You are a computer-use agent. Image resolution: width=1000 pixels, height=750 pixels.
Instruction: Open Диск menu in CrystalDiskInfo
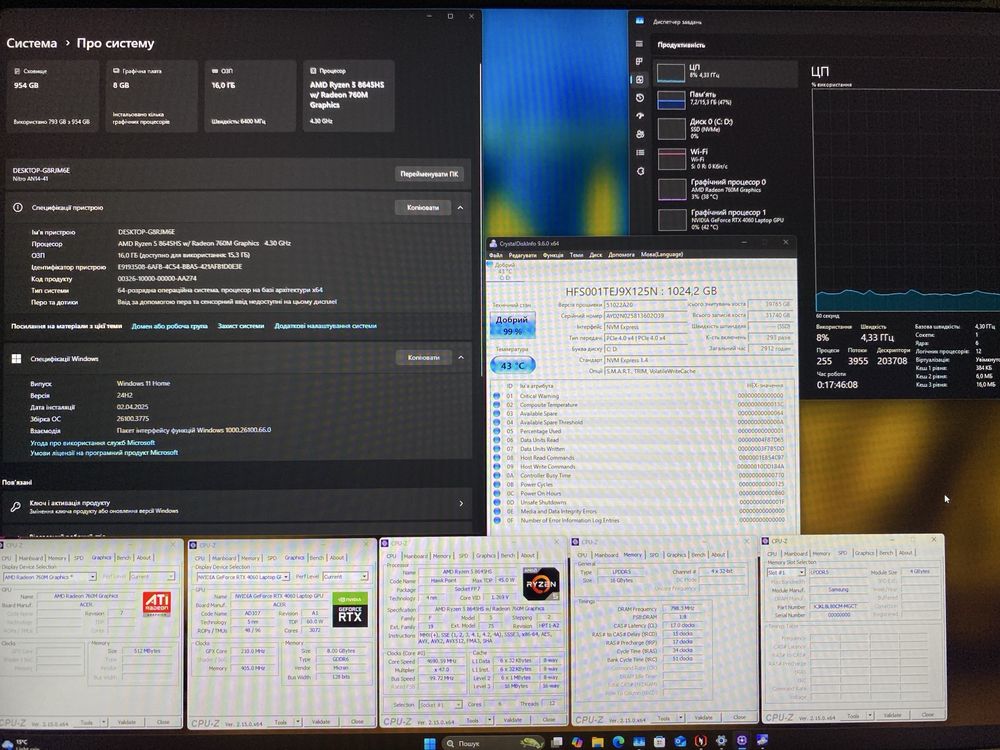coord(596,254)
